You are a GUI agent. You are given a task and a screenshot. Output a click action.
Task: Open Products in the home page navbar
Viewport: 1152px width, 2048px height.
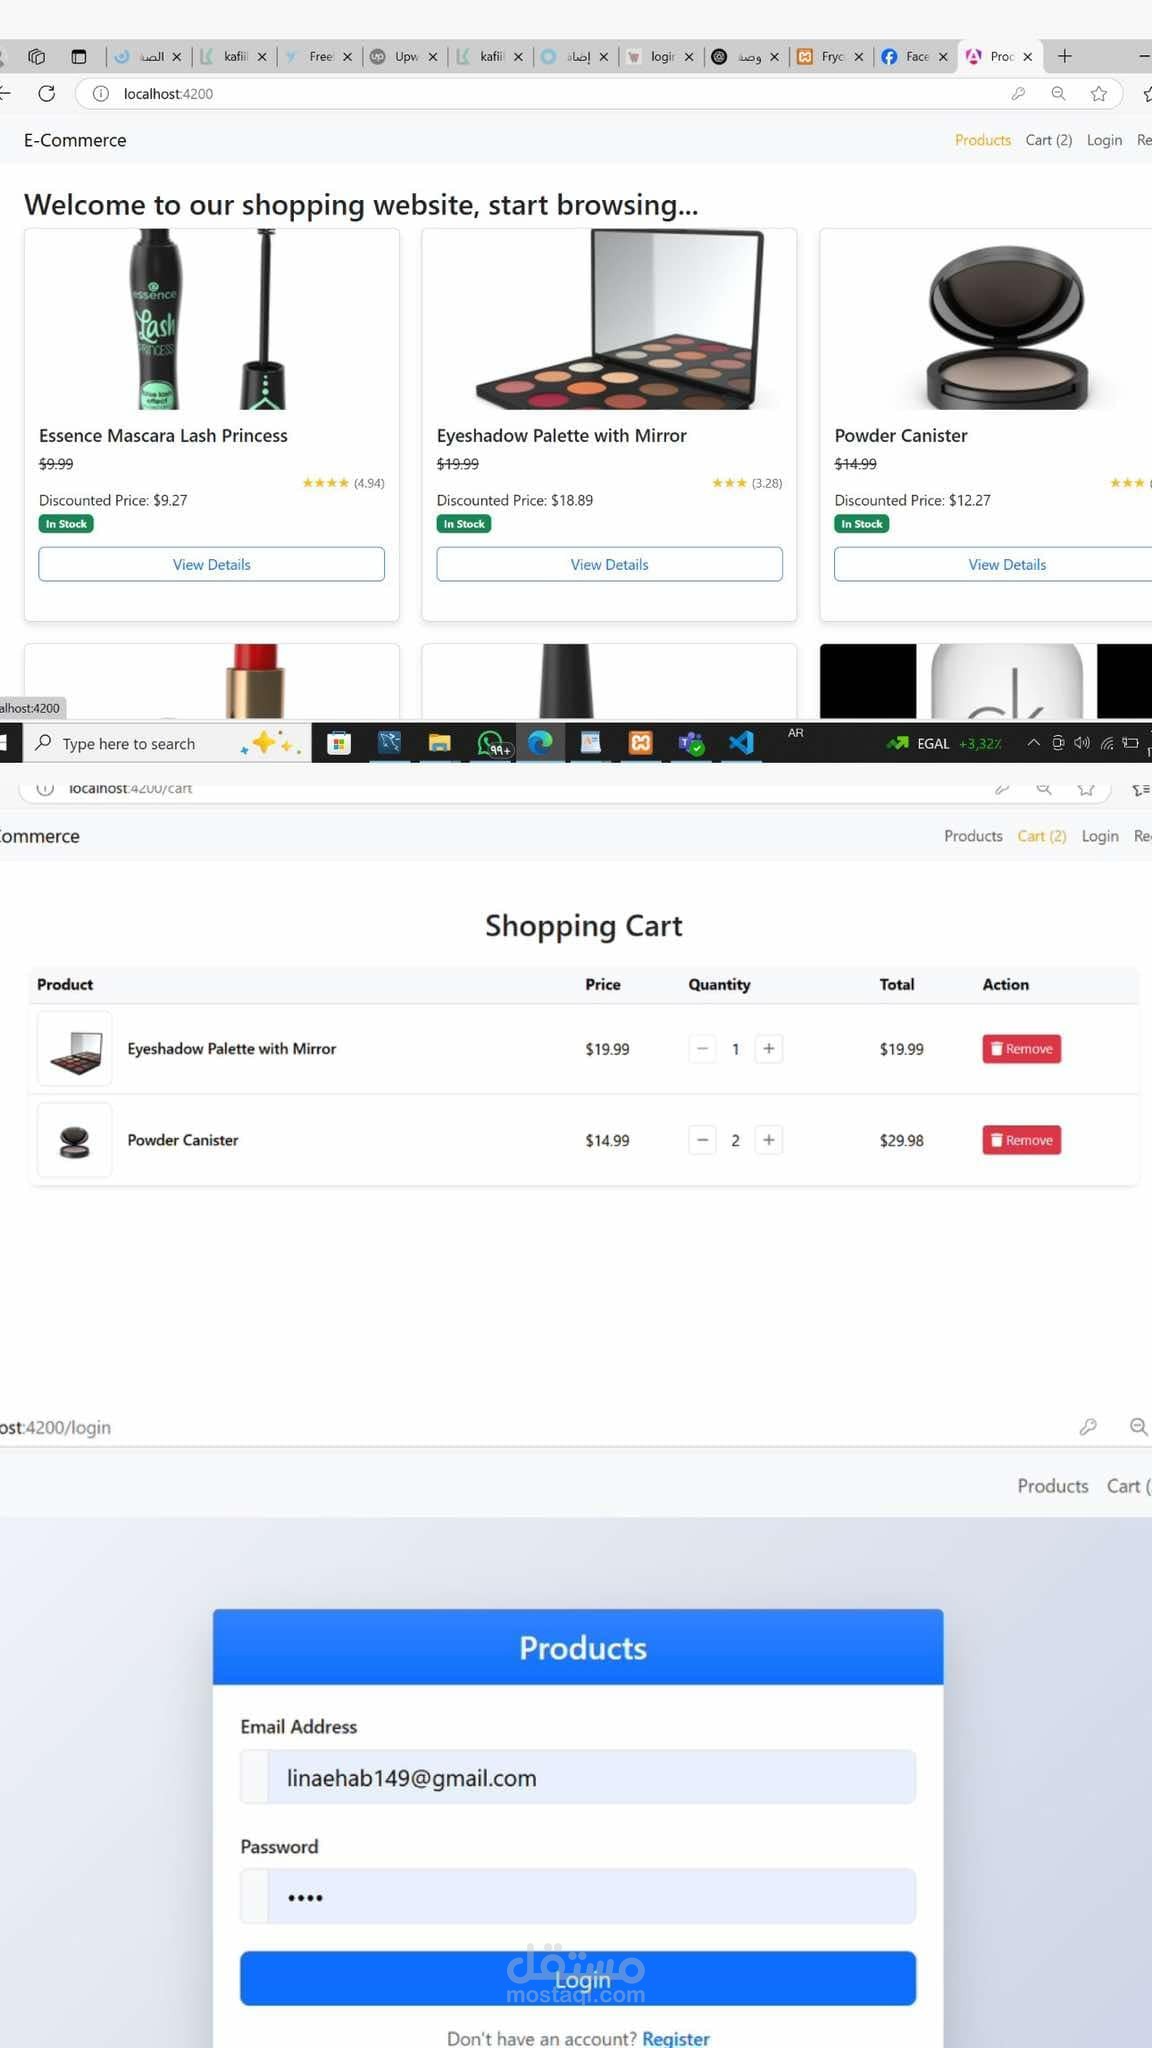pos(983,140)
